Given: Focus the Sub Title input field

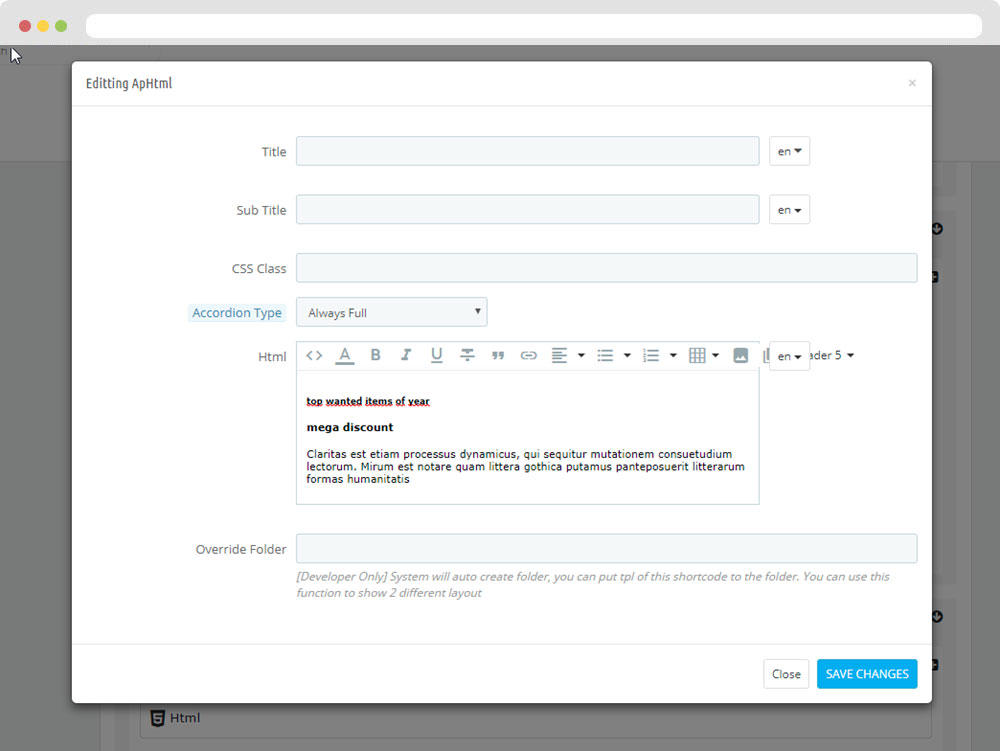Looking at the screenshot, I should coord(527,210).
